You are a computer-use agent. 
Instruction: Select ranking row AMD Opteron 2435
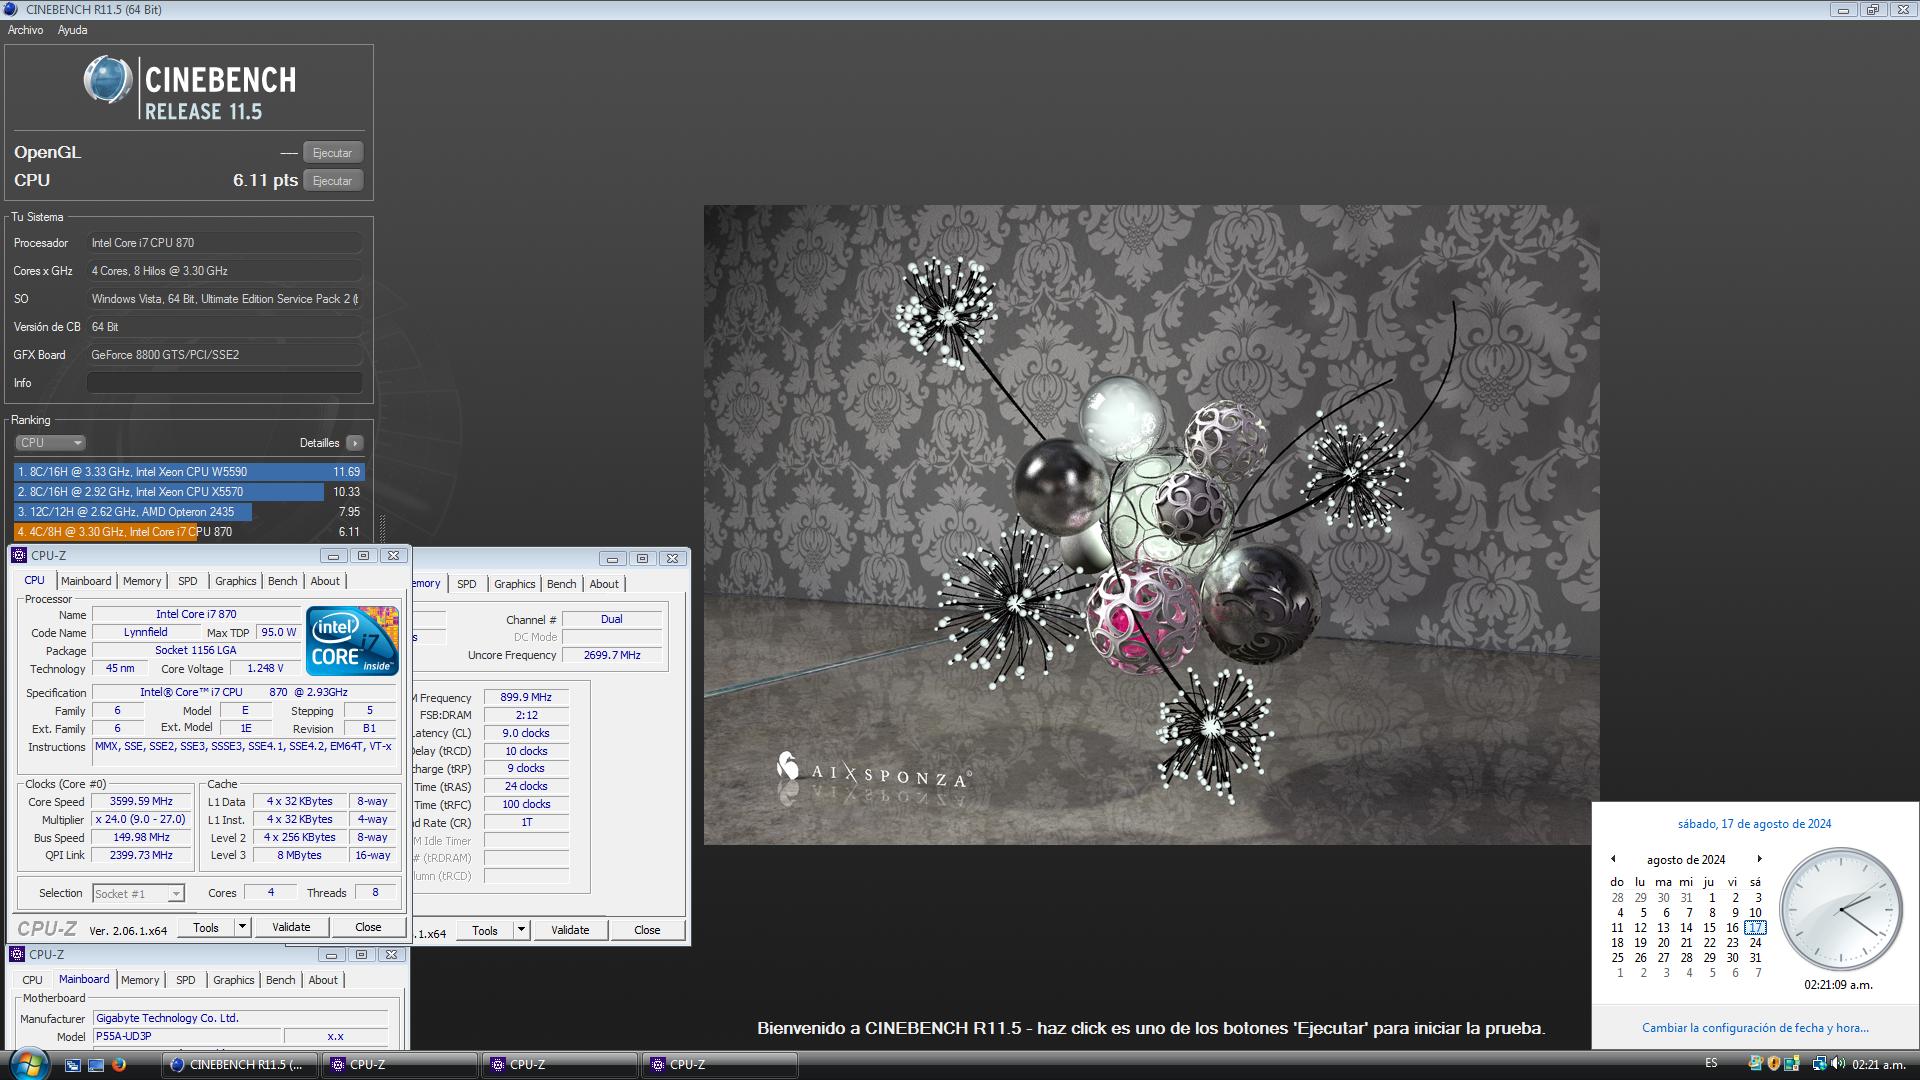coord(189,512)
